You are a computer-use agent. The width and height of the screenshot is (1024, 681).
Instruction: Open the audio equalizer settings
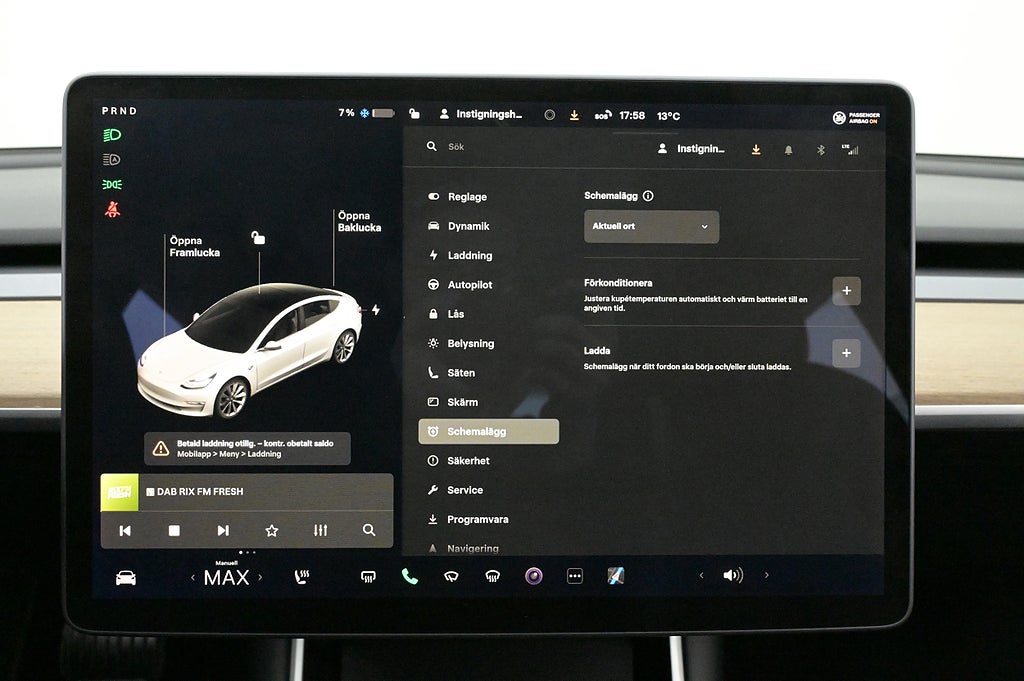click(x=320, y=530)
